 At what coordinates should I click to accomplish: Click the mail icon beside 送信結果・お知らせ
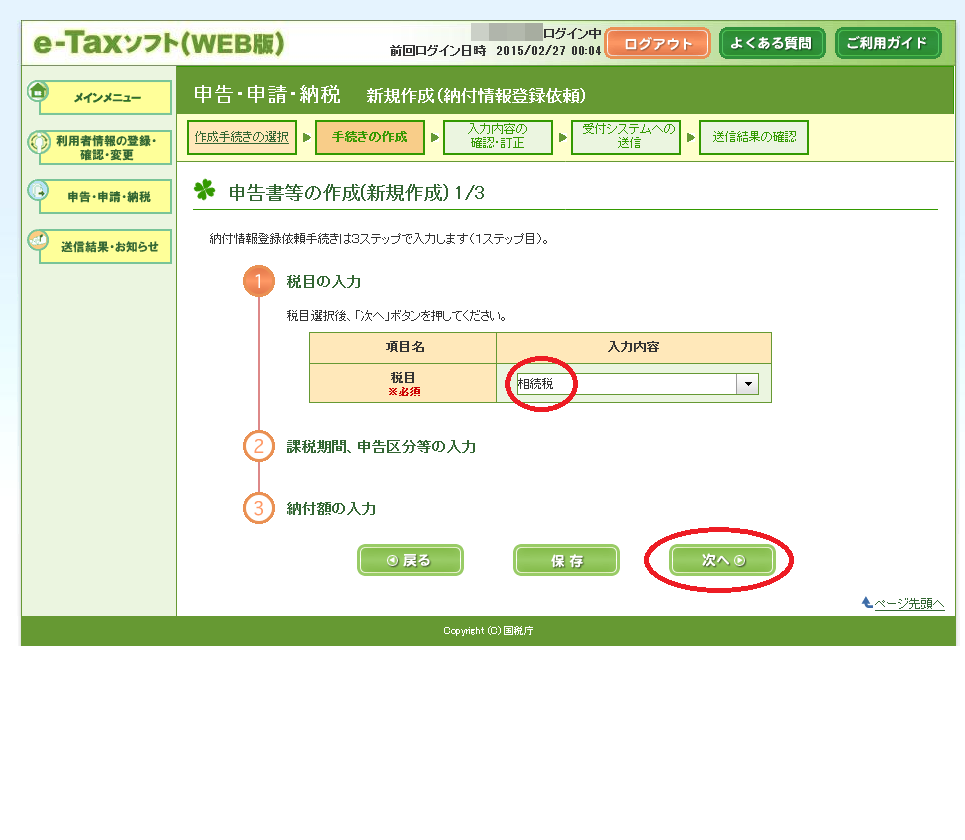38,241
